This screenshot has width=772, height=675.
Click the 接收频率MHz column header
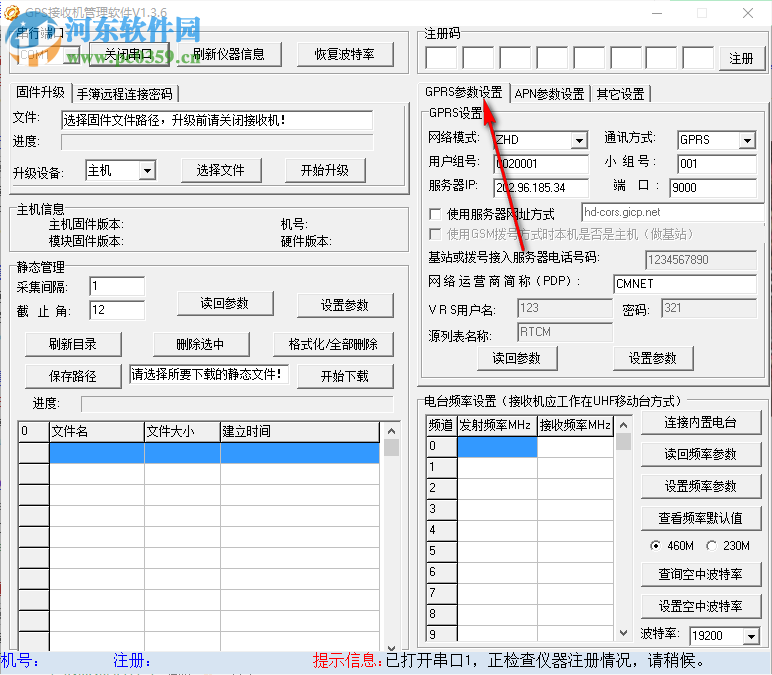pos(575,425)
